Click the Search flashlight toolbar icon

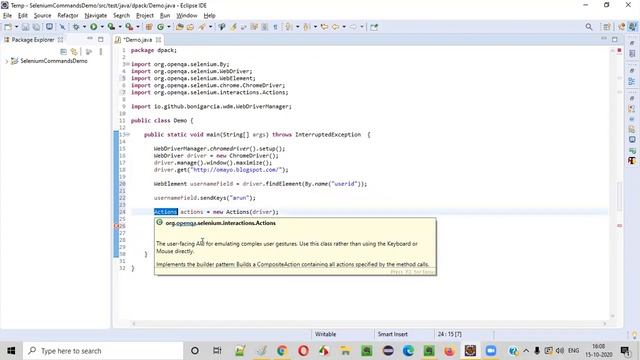[x=202, y=27]
